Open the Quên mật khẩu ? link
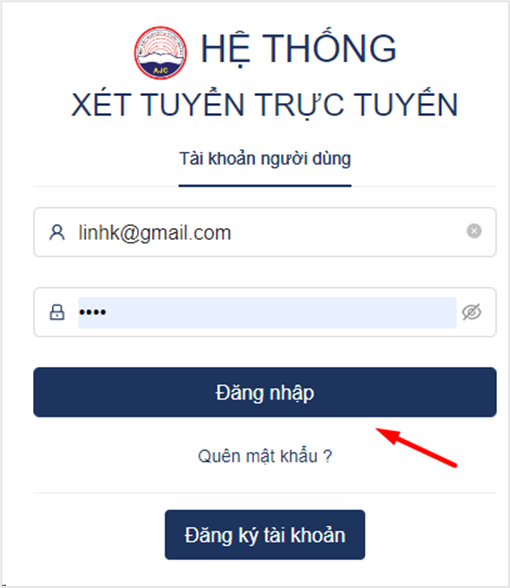The width and height of the screenshot is (510, 588). 265,456
